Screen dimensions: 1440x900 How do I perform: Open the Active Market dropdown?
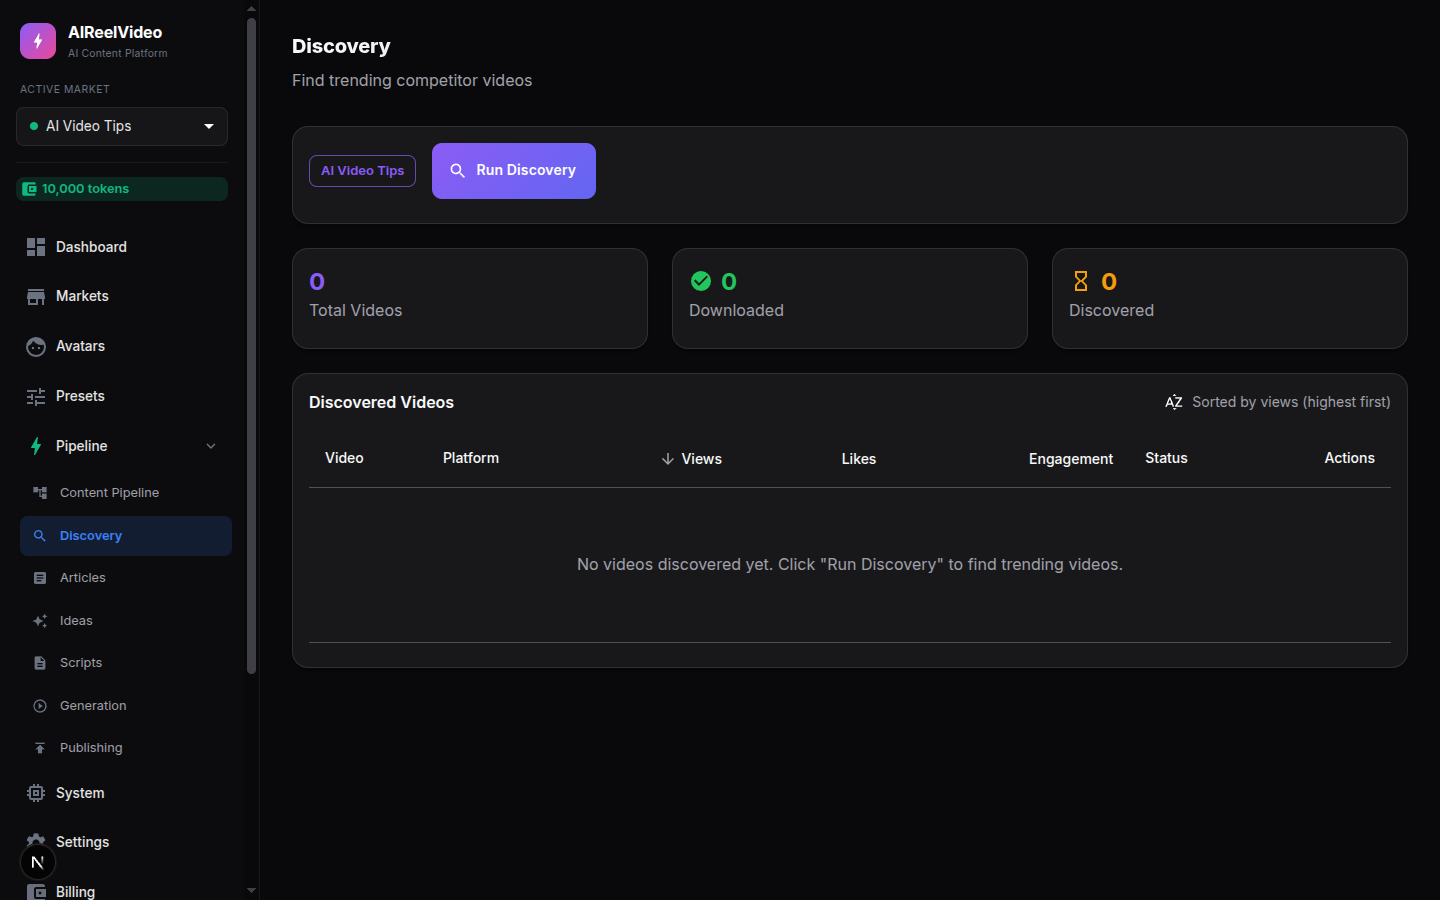point(121,126)
